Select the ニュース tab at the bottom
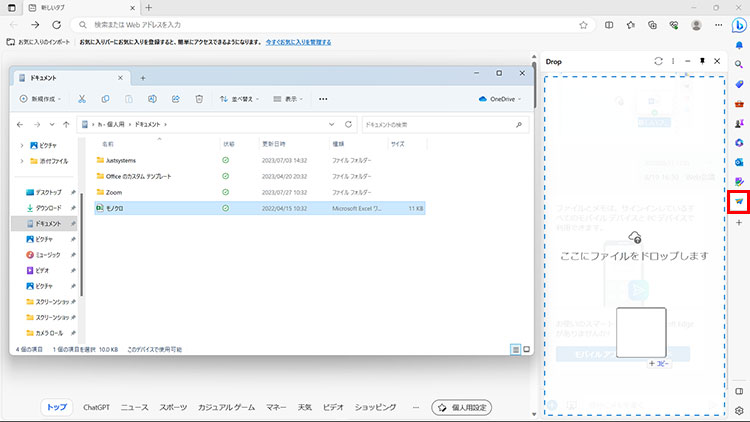This screenshot has height=422, width=750. 134,407
